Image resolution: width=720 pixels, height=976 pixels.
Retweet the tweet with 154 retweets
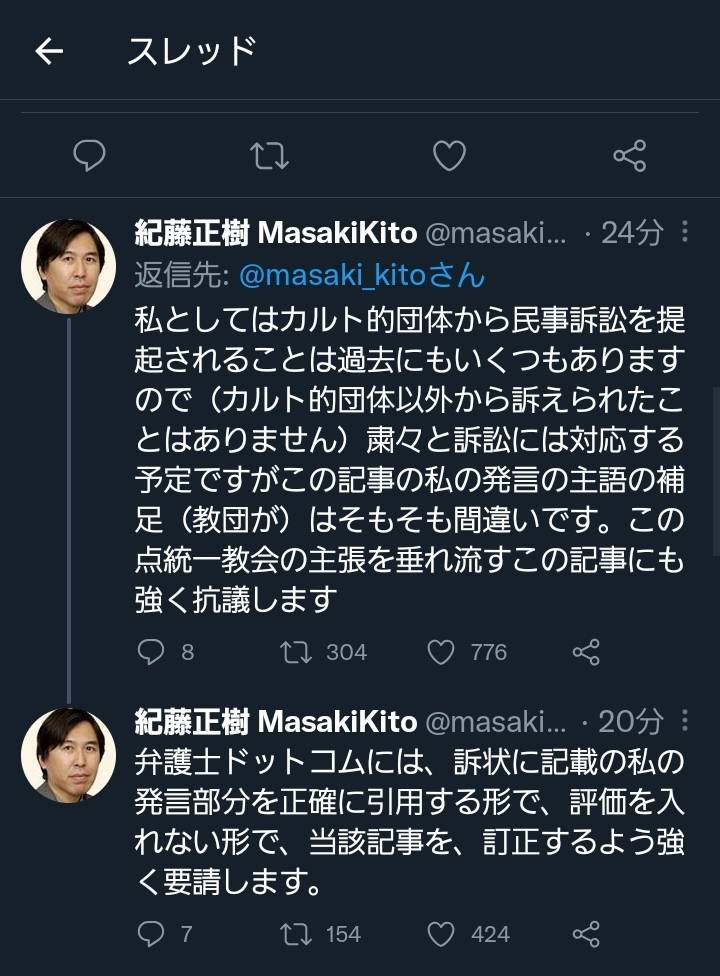[295, 934]
